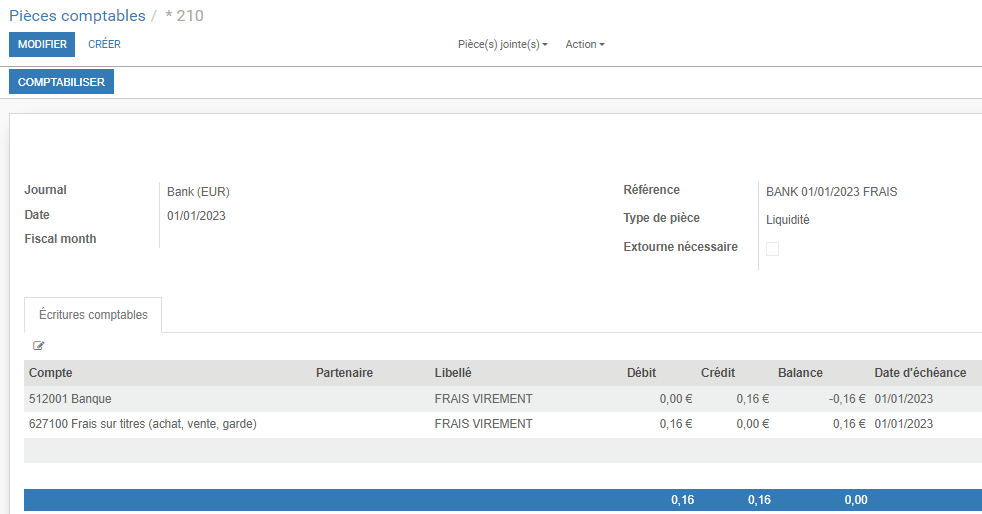Image resolution: width=982 pixels, height=514 pixels.
Task: Sort by the Libellé column header
Action: point(453,373)
